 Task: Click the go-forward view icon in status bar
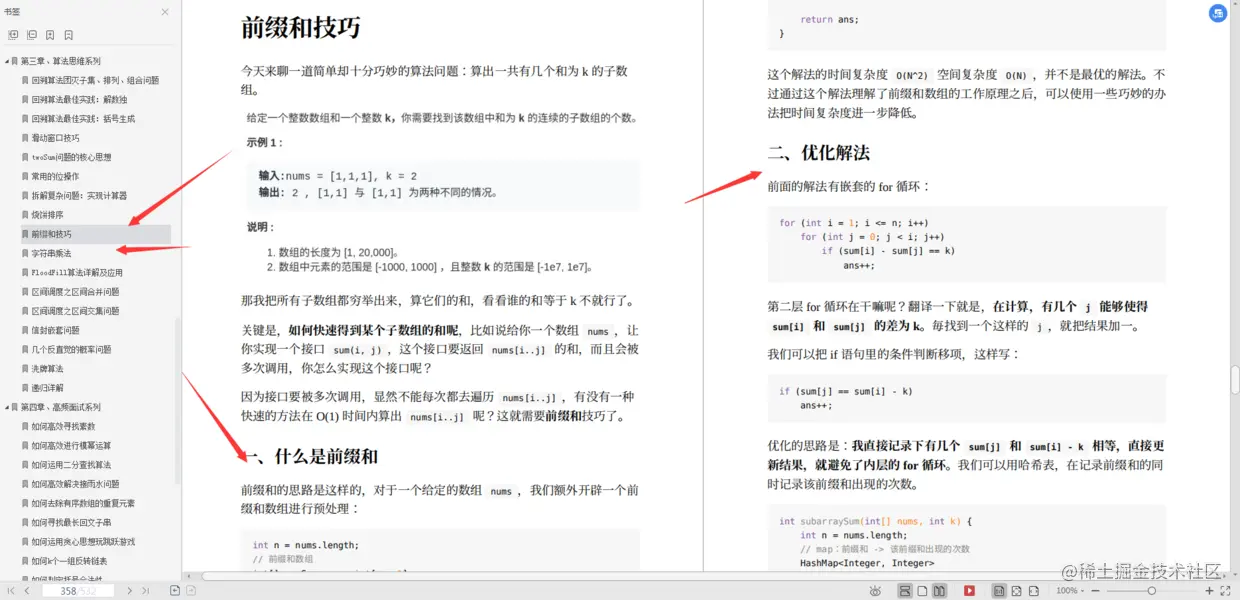tap(191, 591)
